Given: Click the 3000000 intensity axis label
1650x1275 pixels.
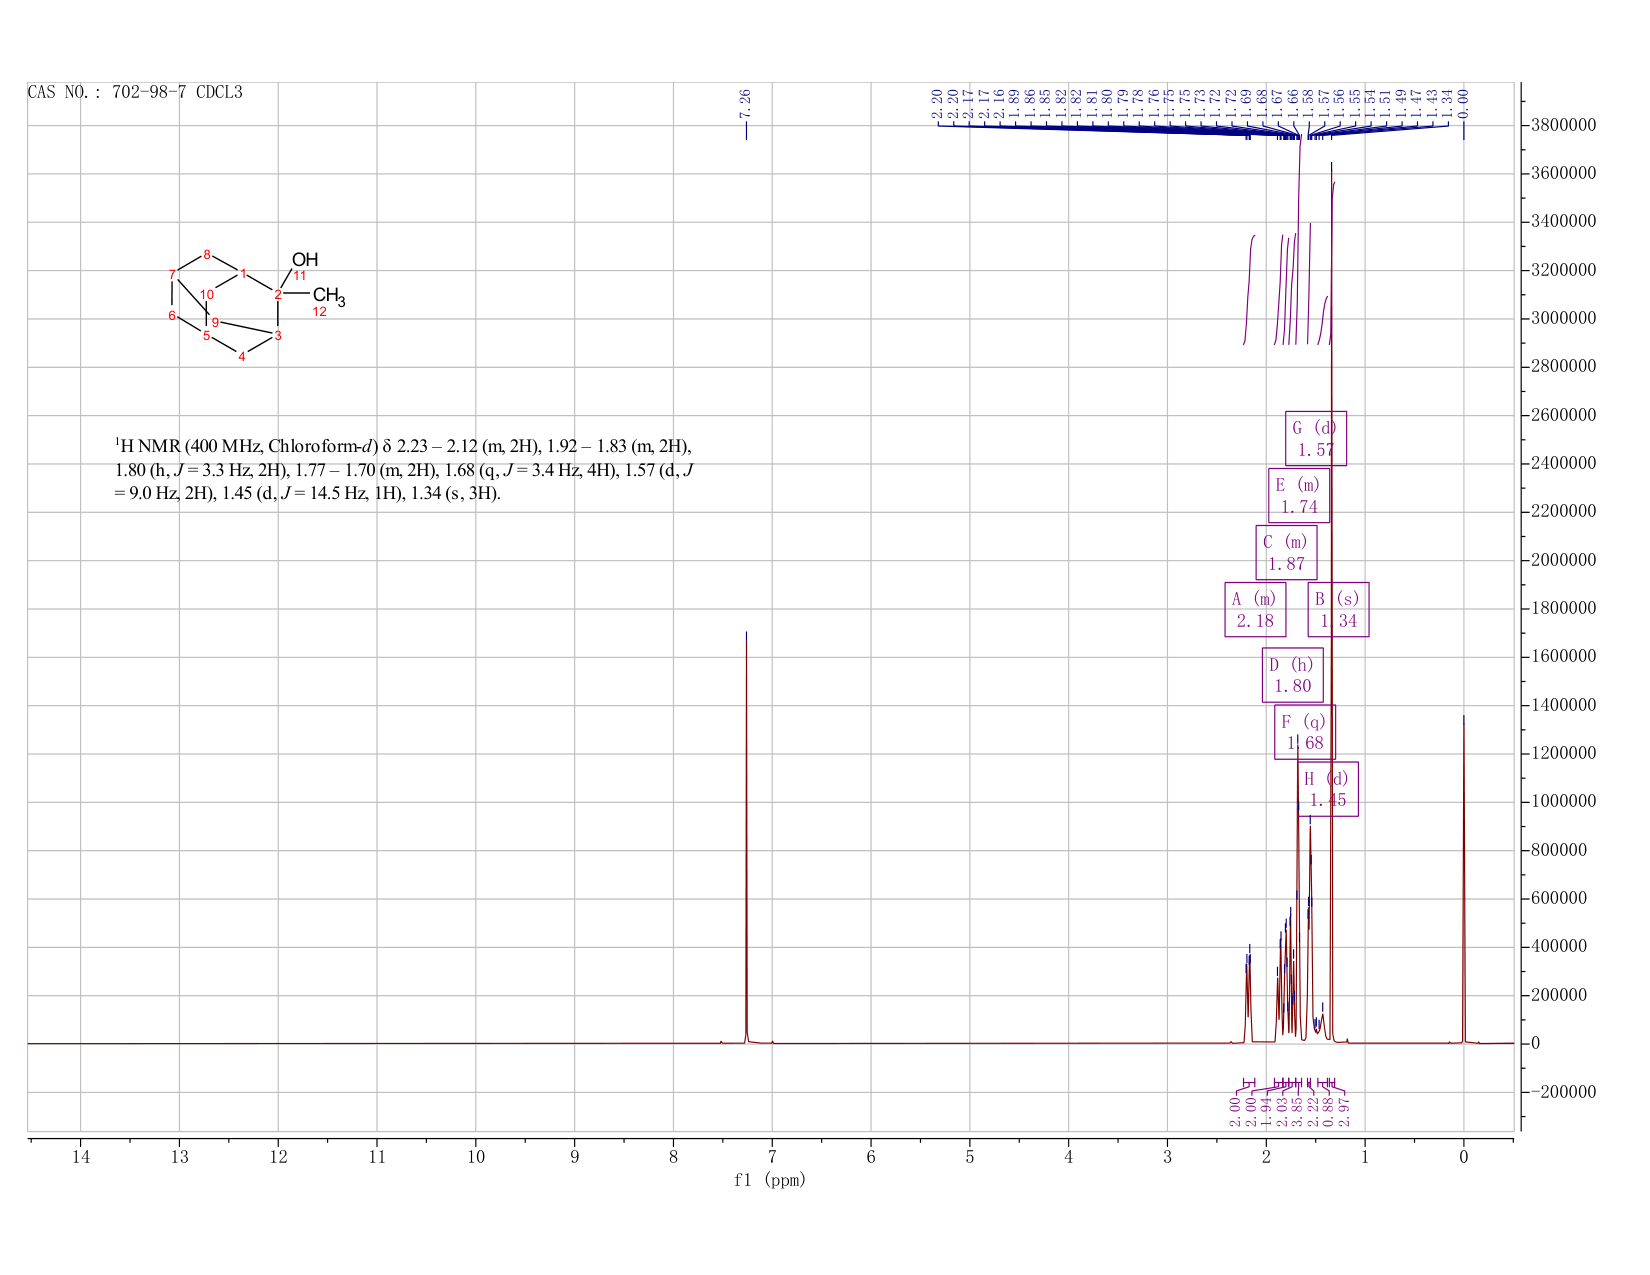Looking at the screenshot, I should pos(1563,319).
